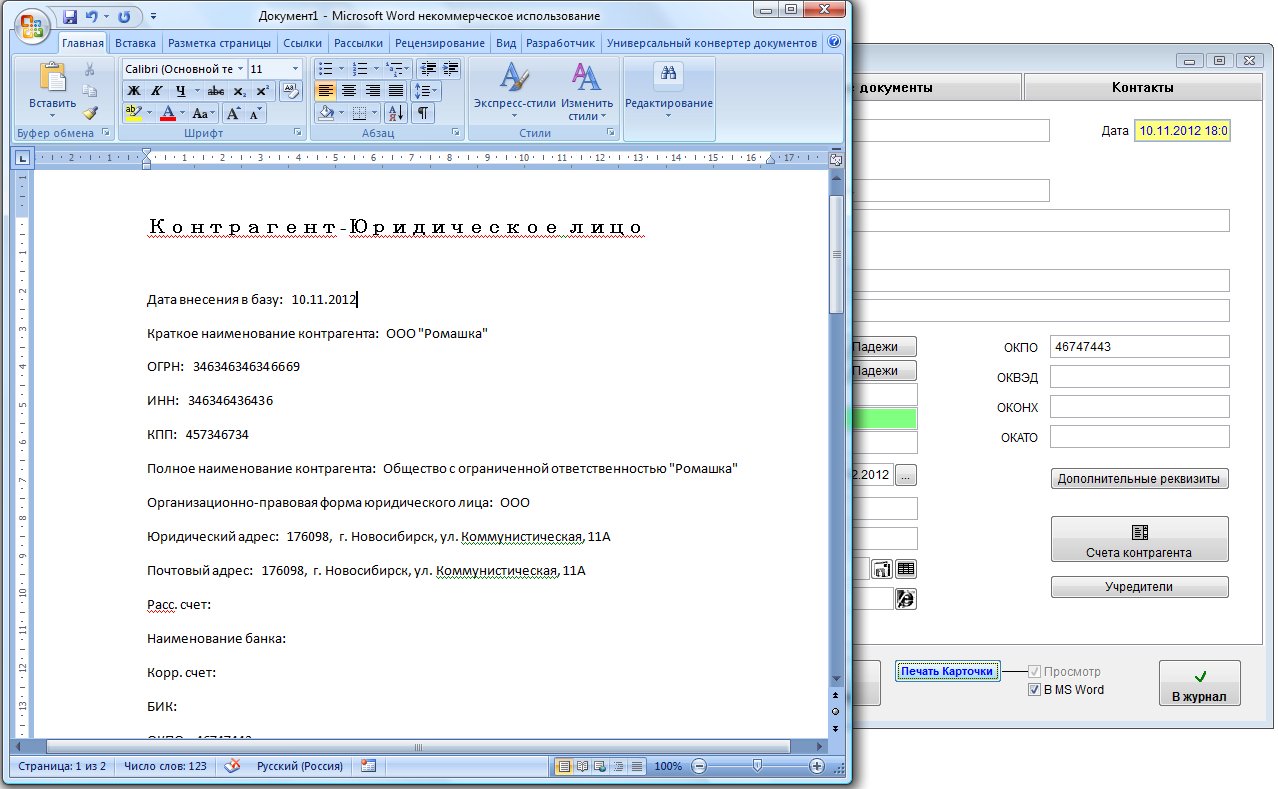Justify the paragraph text
Screen dimensions: 1278x789
pos(395,91)
